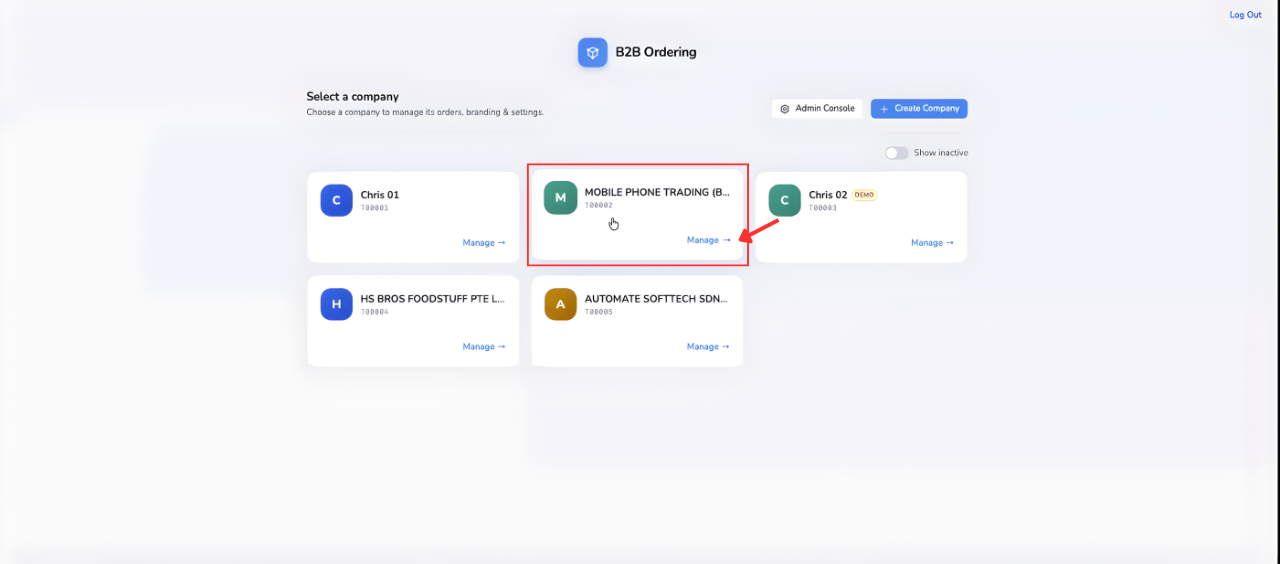Click the blue C avatar of Chris 01
Image resolution: width=1280 pixels, height=564 pixels.
pyautogui.click(x=336, y=200)
